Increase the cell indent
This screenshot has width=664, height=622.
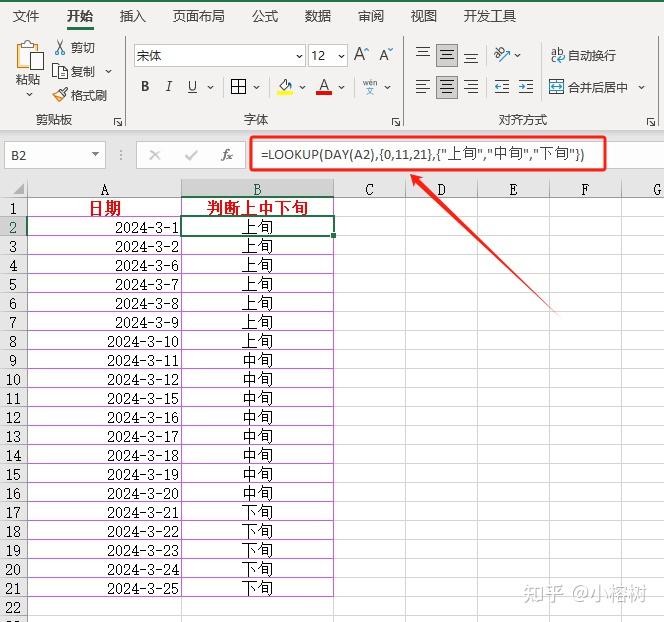tap(526, 87)
